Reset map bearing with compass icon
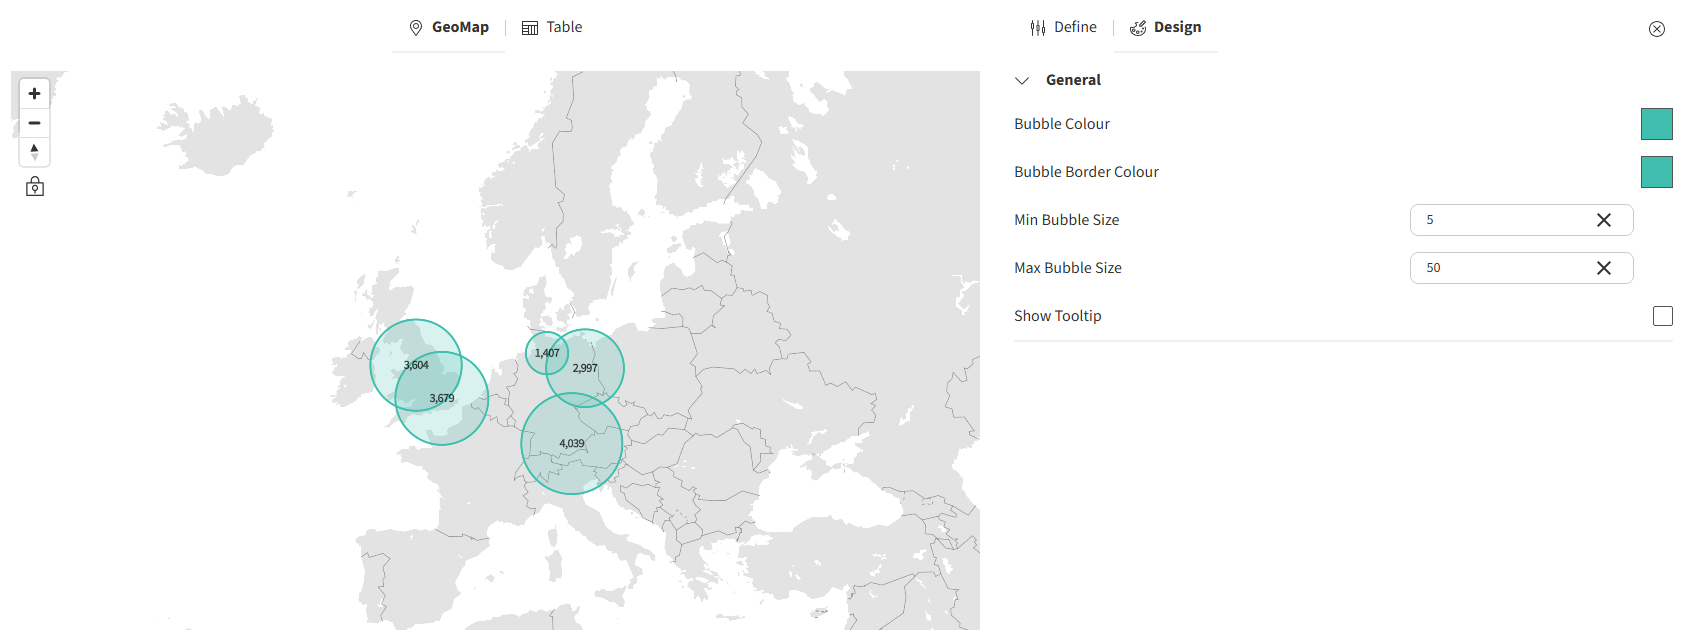This screenshot has height=630, width=1693. 34,152
